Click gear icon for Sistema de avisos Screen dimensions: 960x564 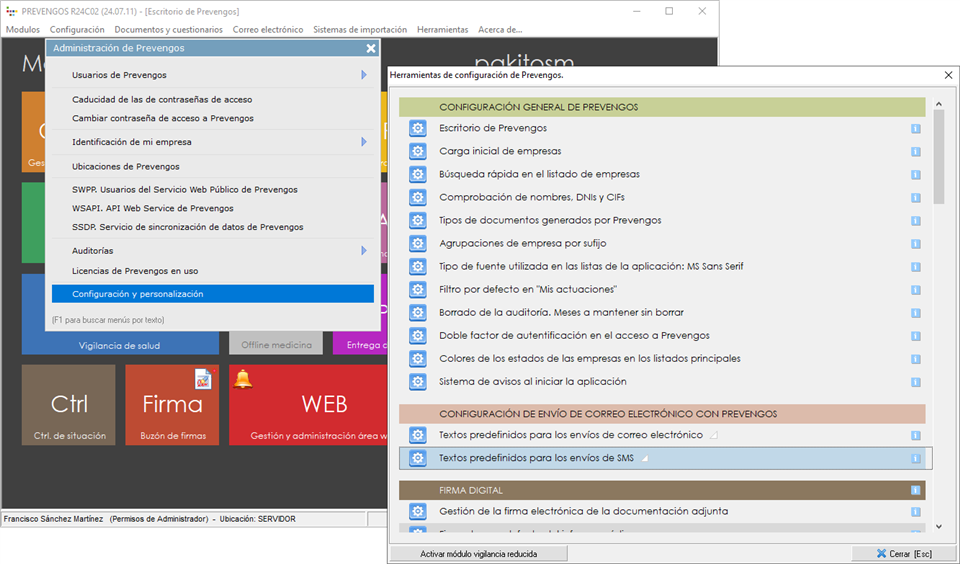click(x=418, y=382)
